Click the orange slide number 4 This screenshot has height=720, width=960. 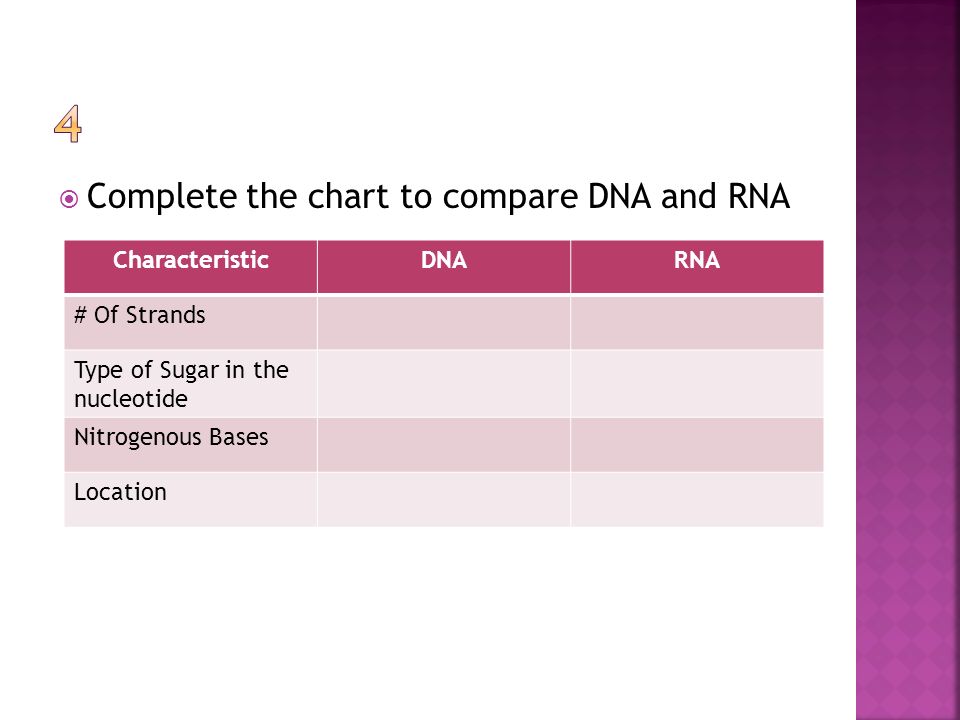coord(67,124)
